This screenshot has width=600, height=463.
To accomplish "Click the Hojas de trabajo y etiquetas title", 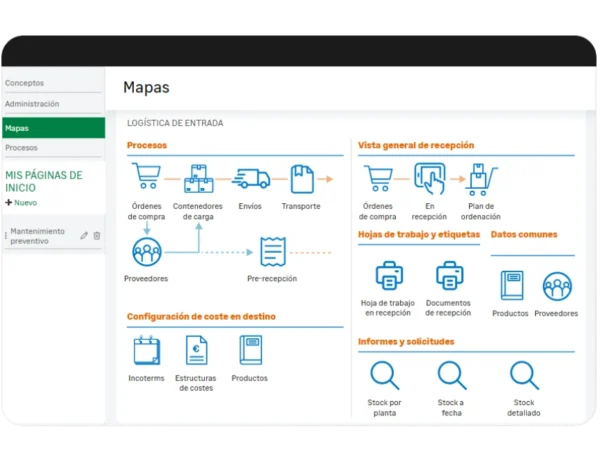I will (x=419, y=235).
